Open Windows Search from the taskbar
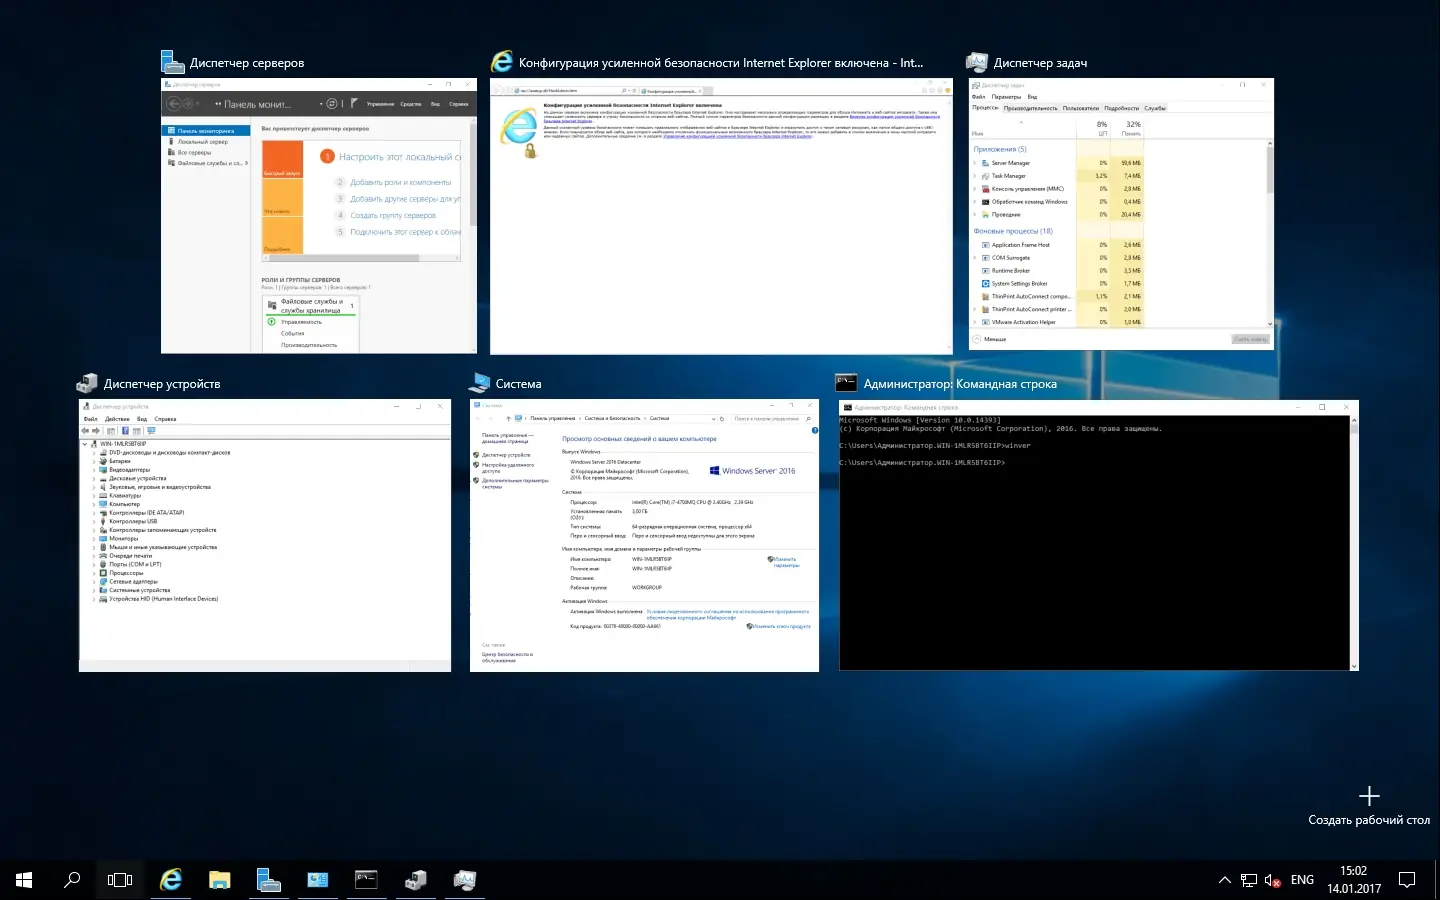 point(71,879)
